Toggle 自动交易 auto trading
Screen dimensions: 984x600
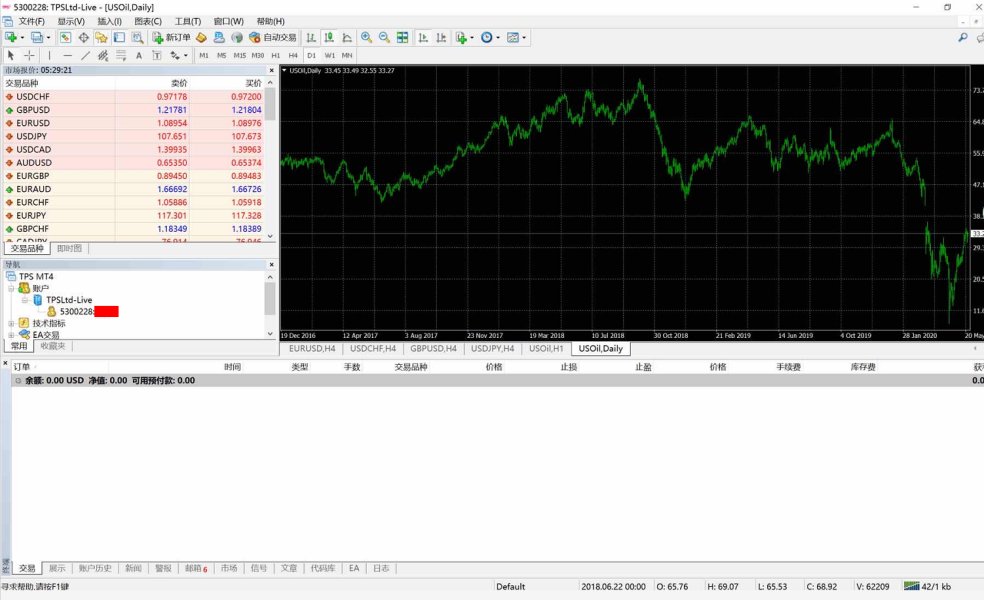click(x=273, y=38)
